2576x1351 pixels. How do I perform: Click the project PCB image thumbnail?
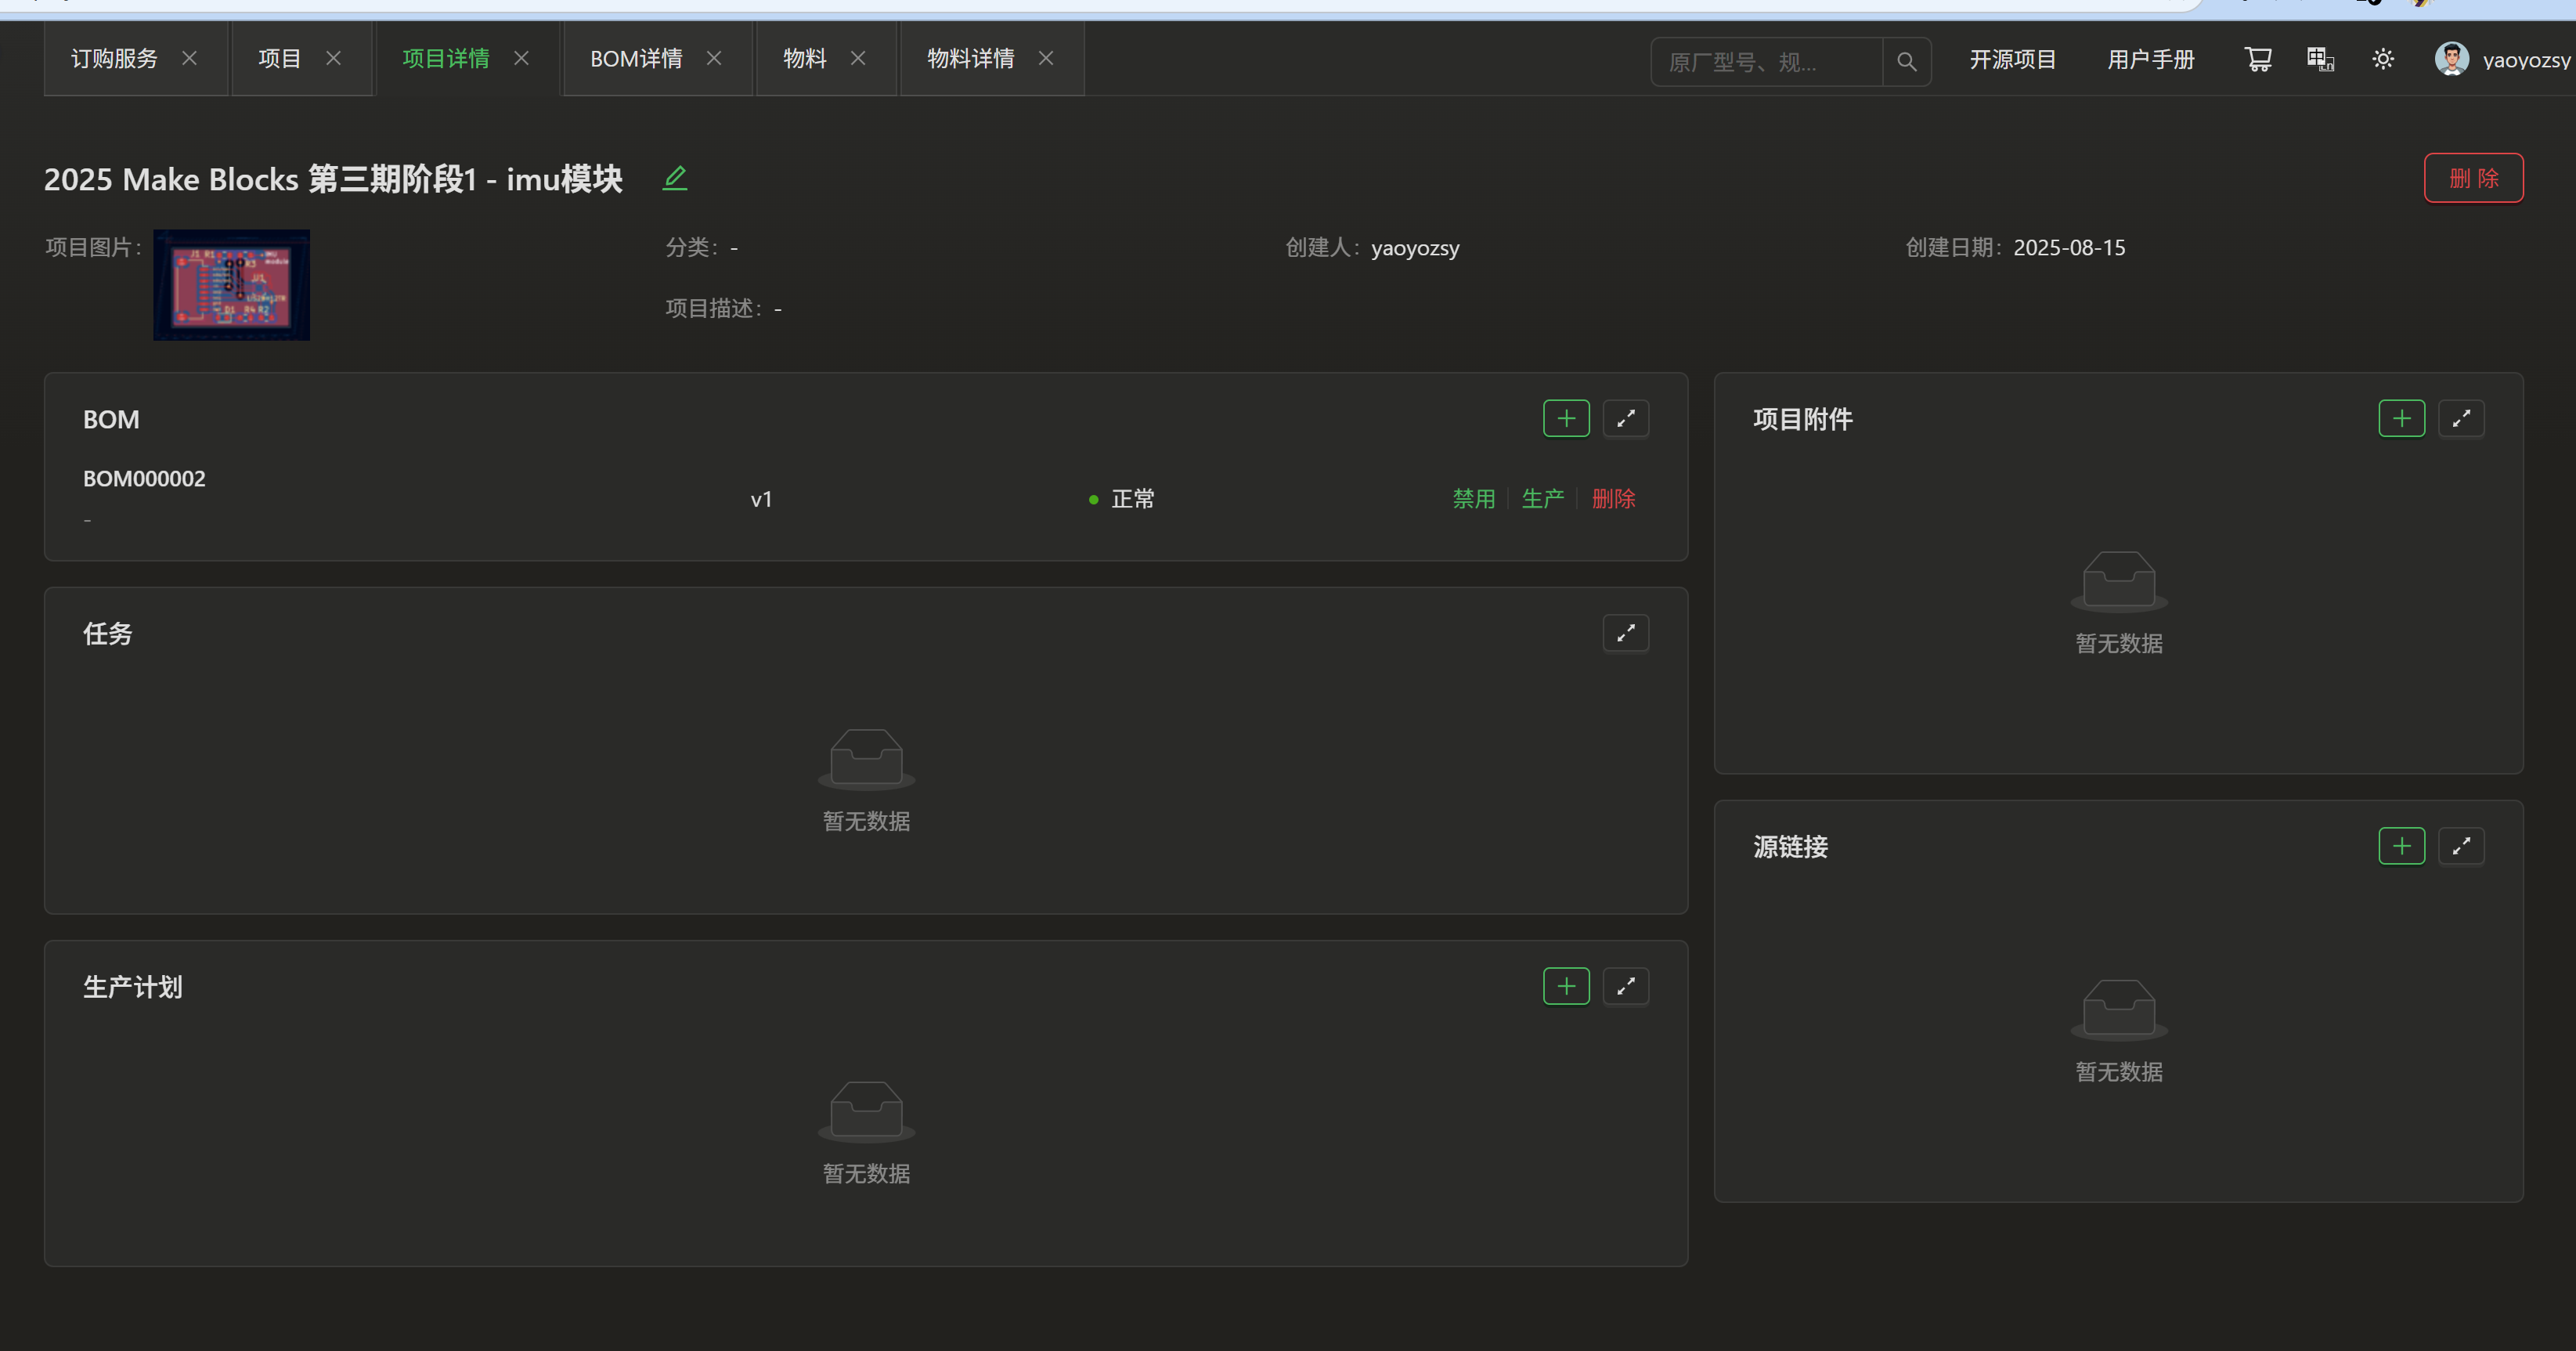point(231,285)
